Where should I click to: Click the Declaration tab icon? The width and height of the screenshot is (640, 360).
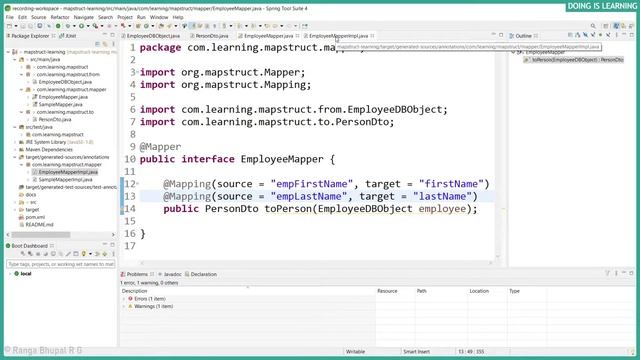tap(187, 274)
